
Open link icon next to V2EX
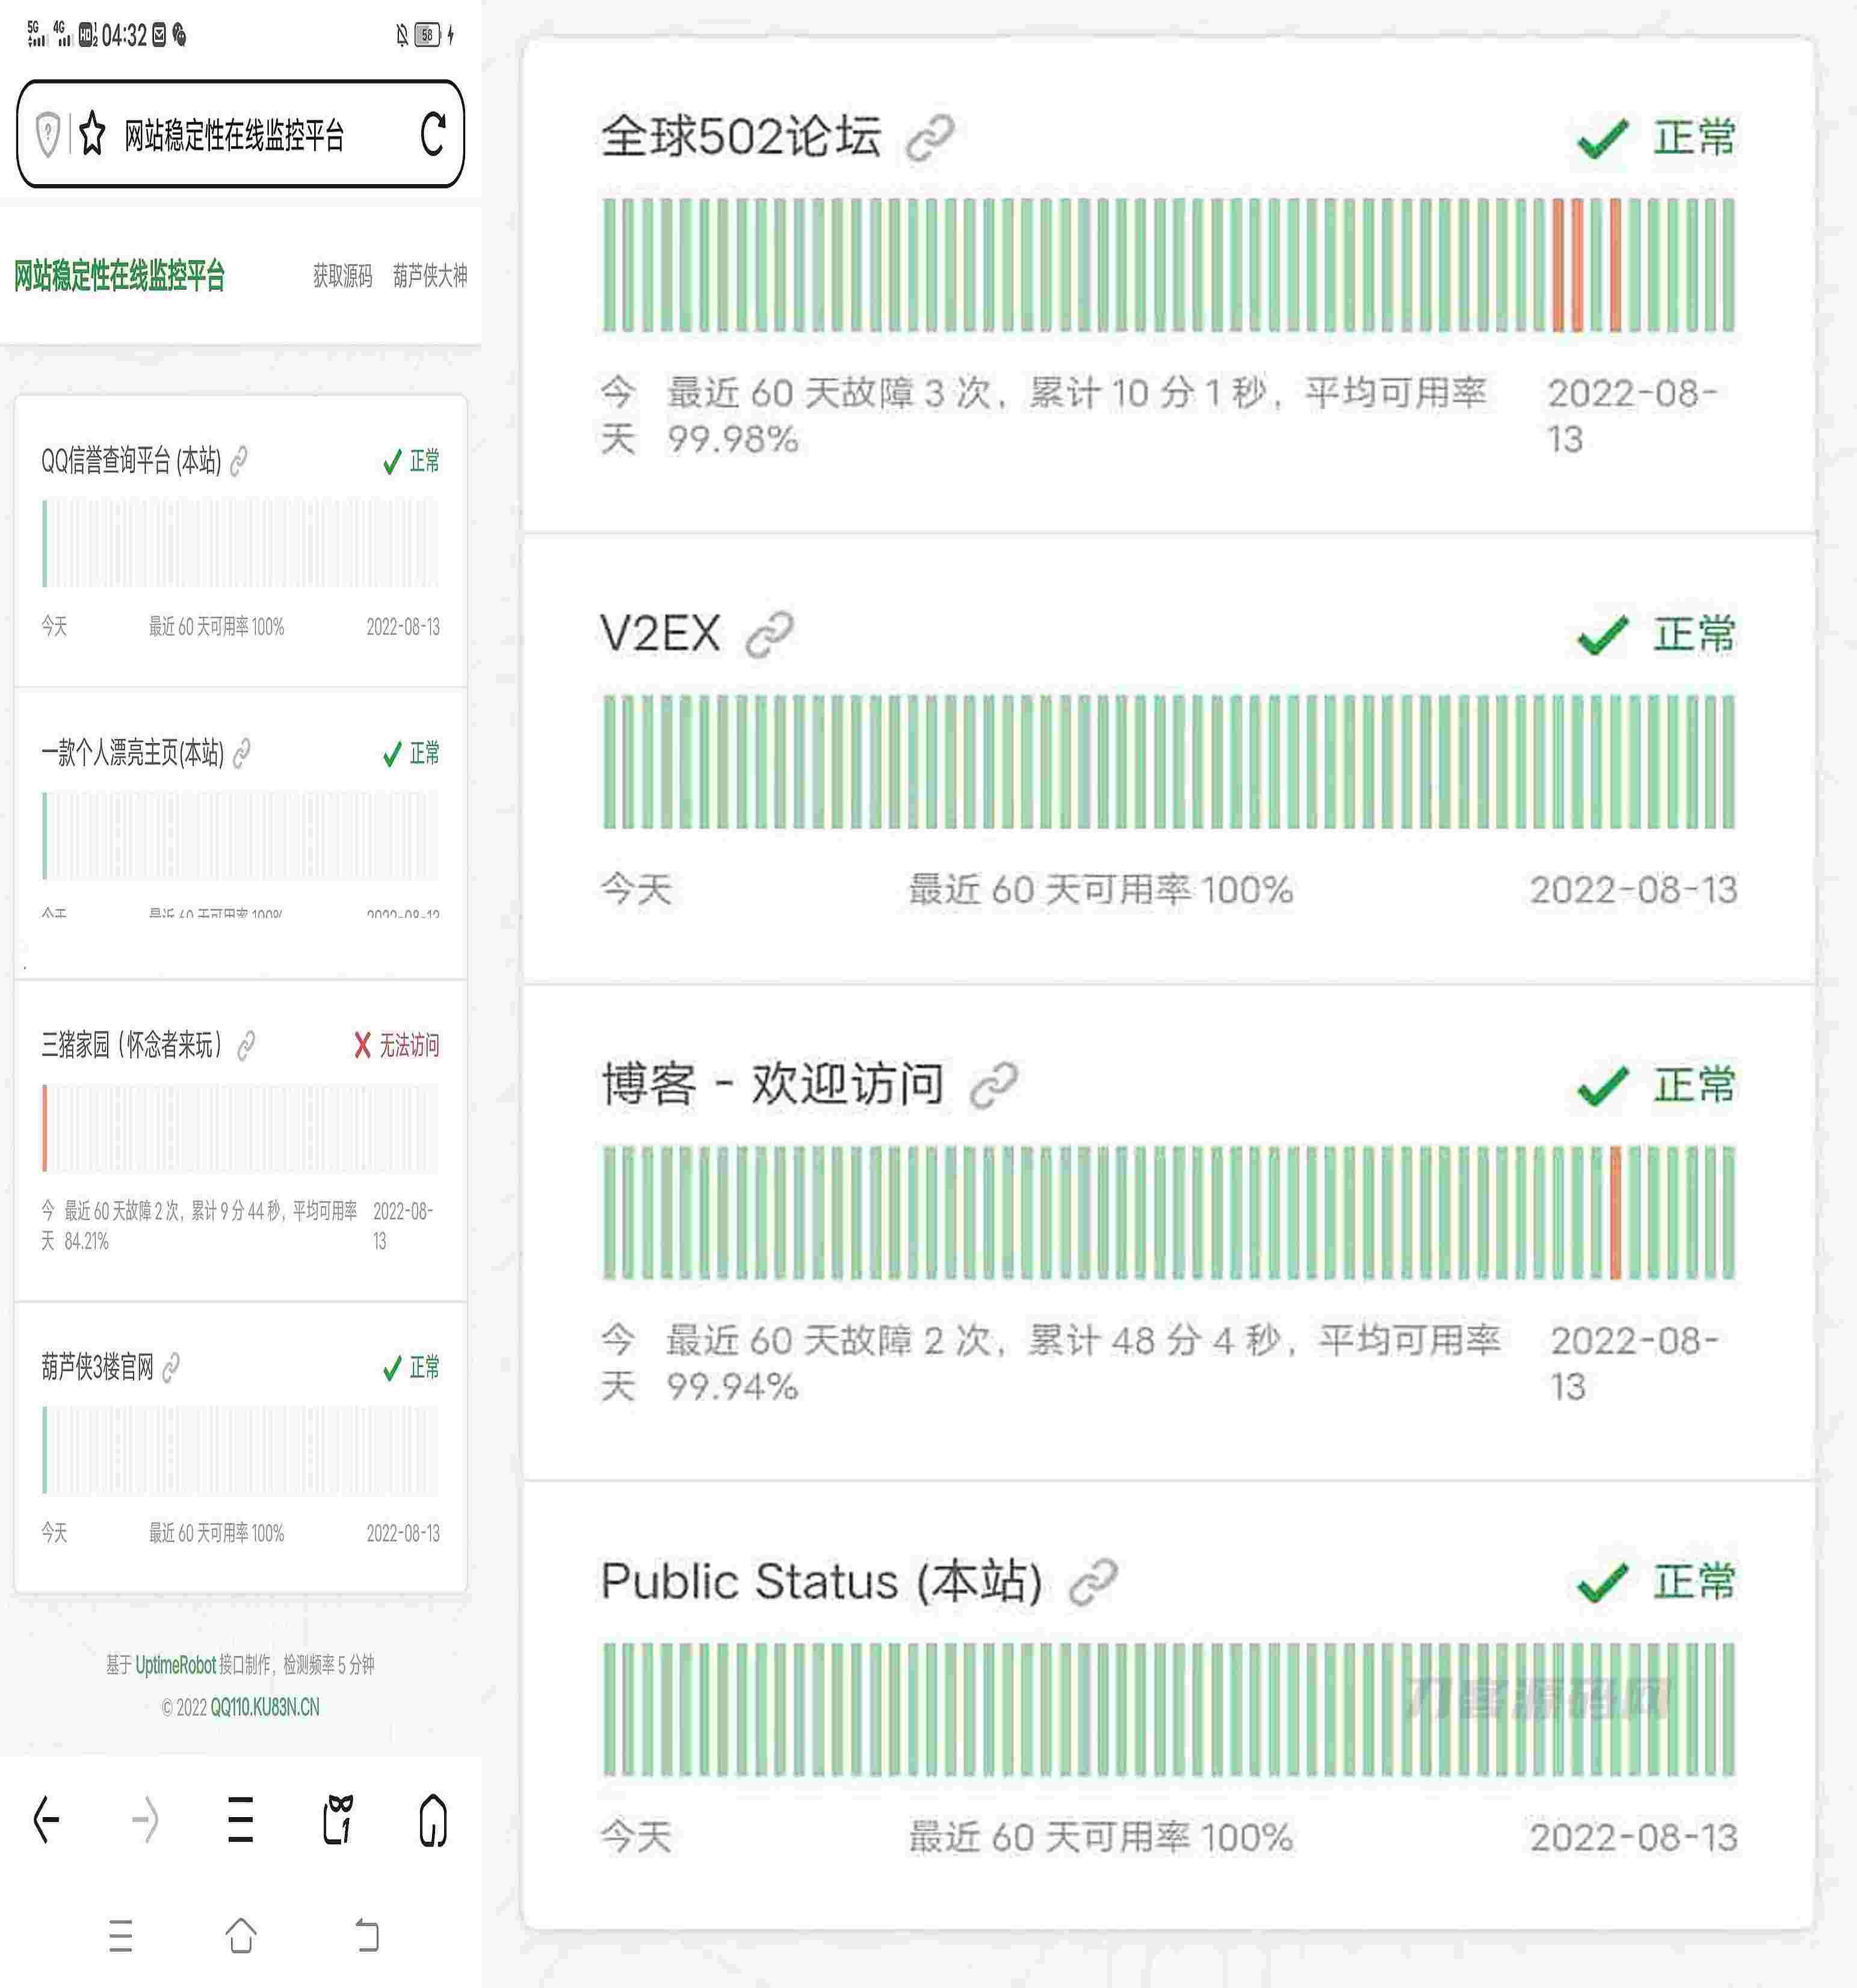770,634
